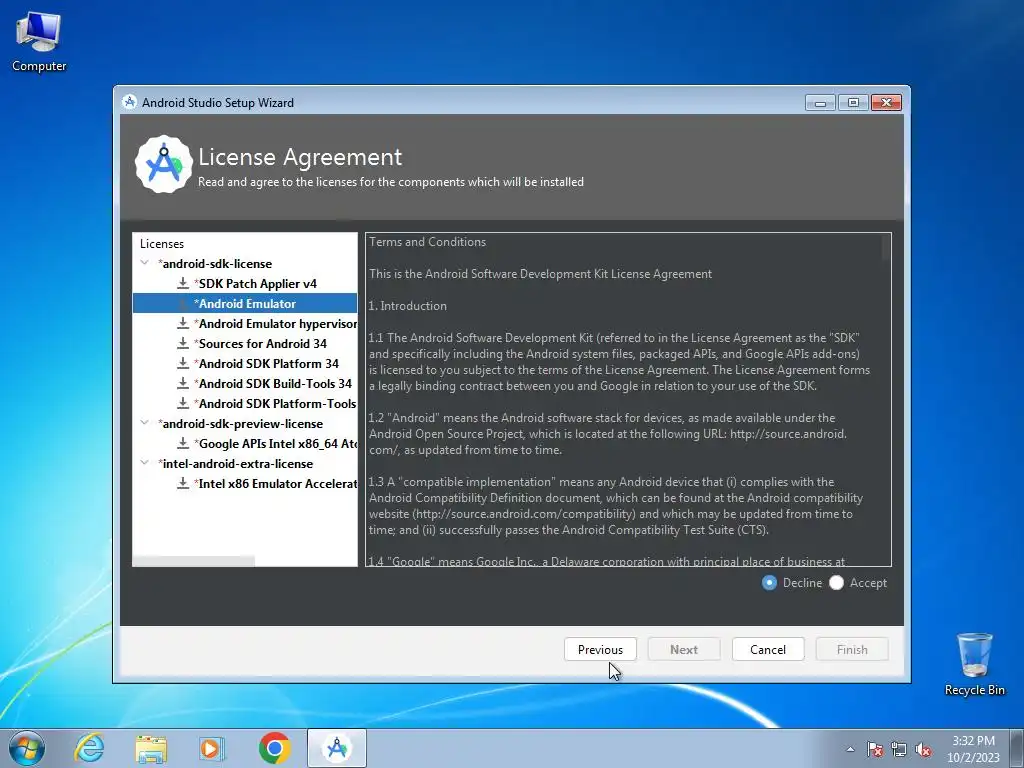1024x768 pixels.
Task: Click download icon beside Android SDK Platform 34
Action: 183,363
